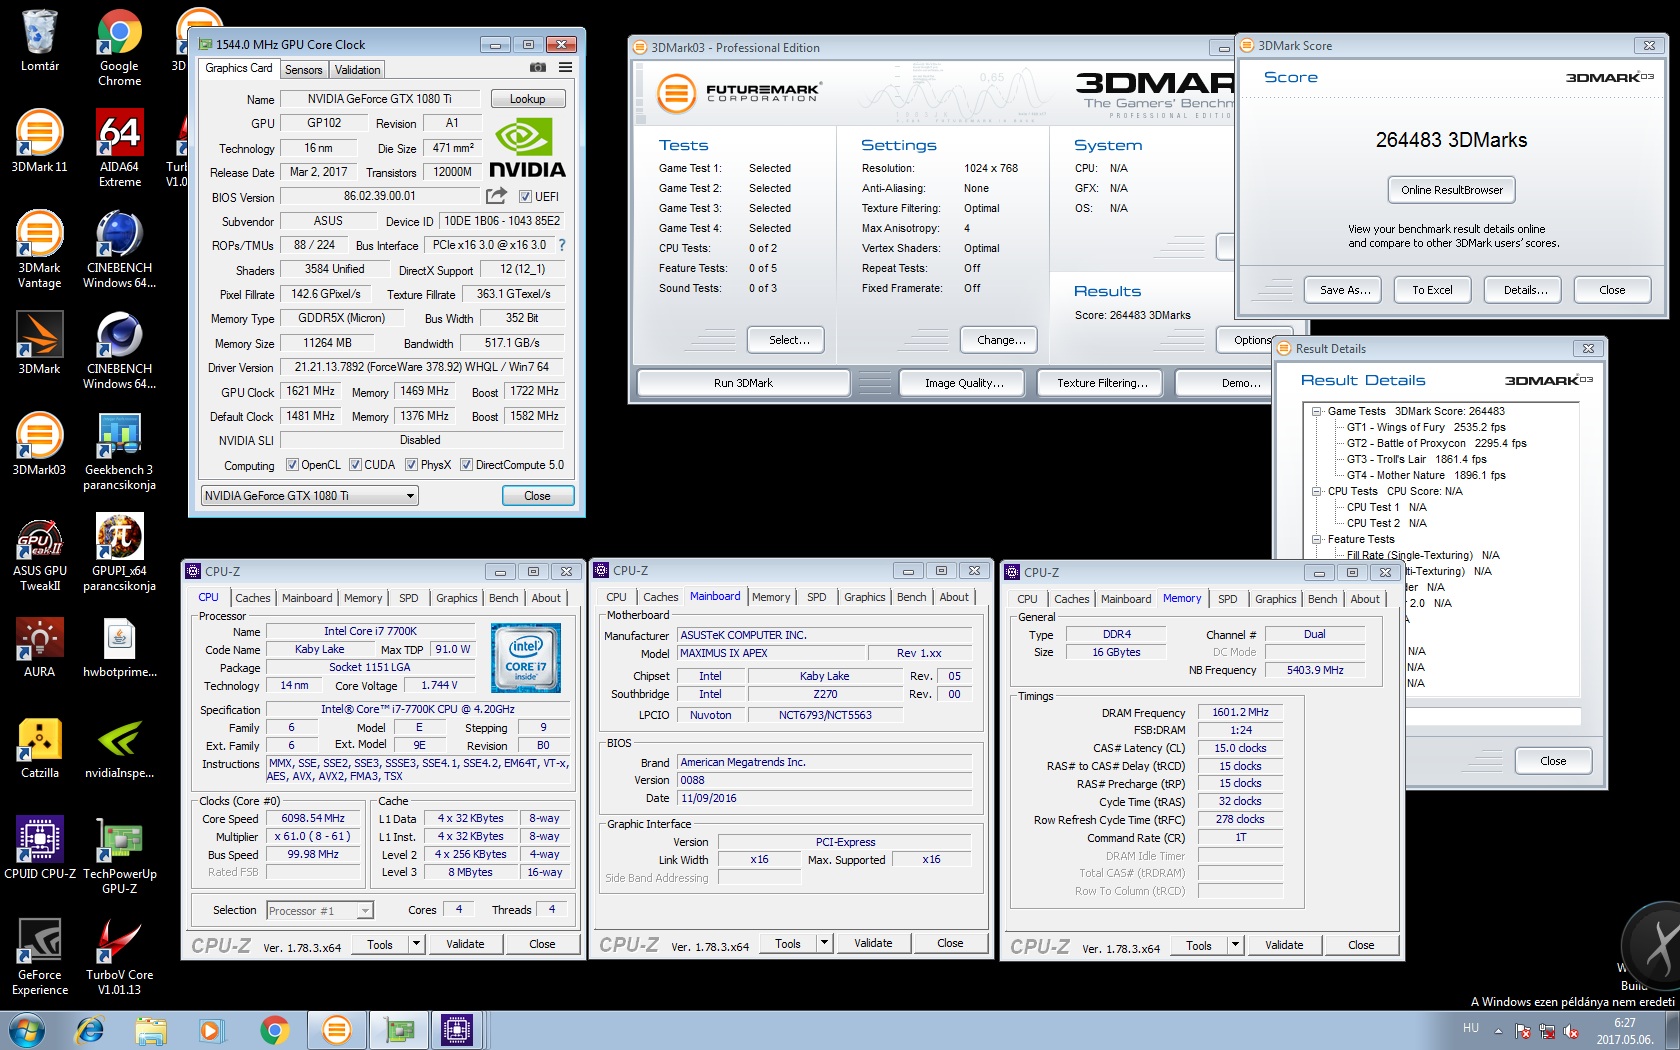1680x1050 pixels.
Task: Open Internet Explorer from the taskbar
Action: click(90, 1029)
